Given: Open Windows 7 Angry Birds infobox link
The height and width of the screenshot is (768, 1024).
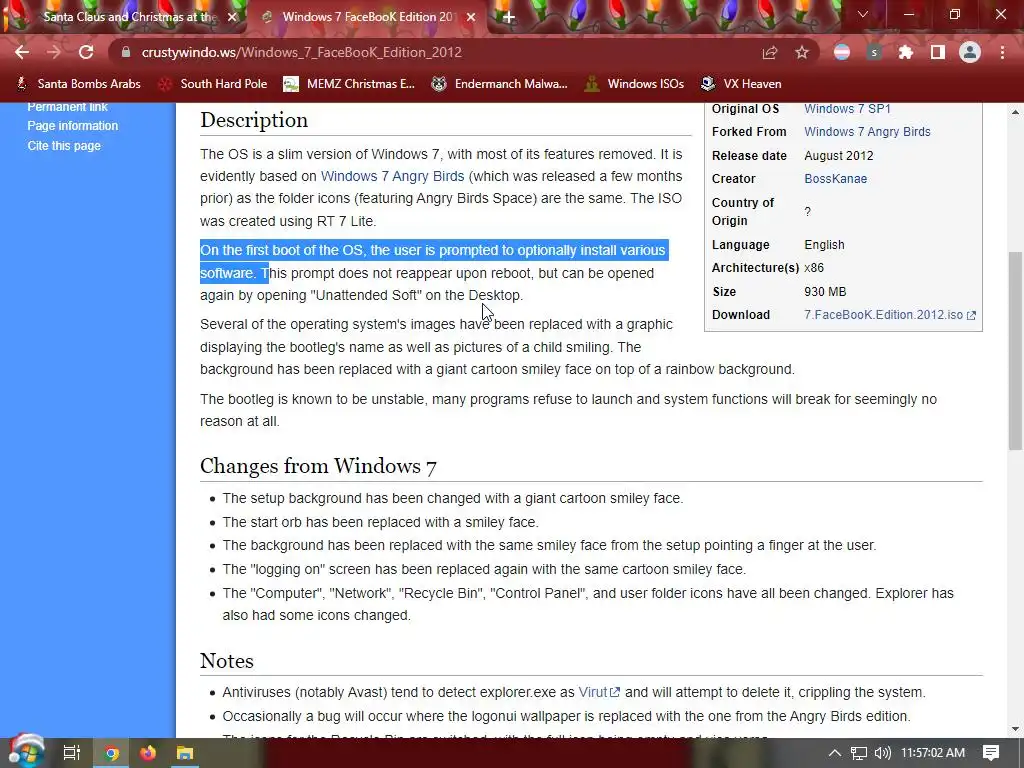Looking at the screenshot, I should click(x=867, y=131).
